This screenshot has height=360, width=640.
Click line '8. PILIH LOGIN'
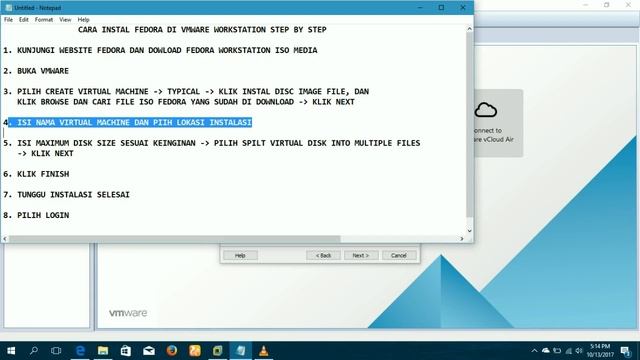point(36,216)
